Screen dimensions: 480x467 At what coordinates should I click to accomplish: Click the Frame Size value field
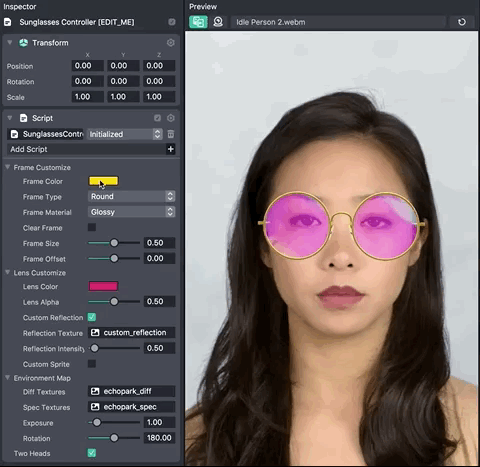(159, 243)
